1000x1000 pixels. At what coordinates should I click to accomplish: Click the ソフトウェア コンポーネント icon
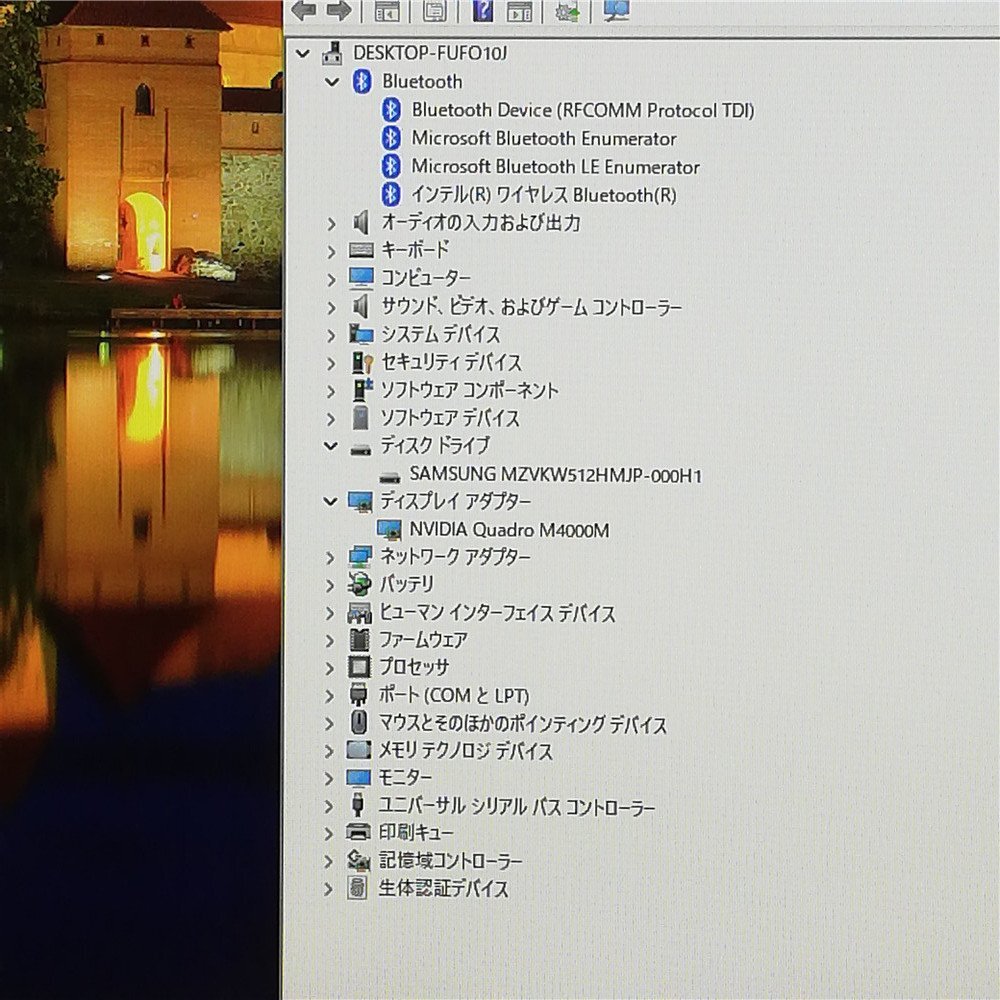pos(362,390)
